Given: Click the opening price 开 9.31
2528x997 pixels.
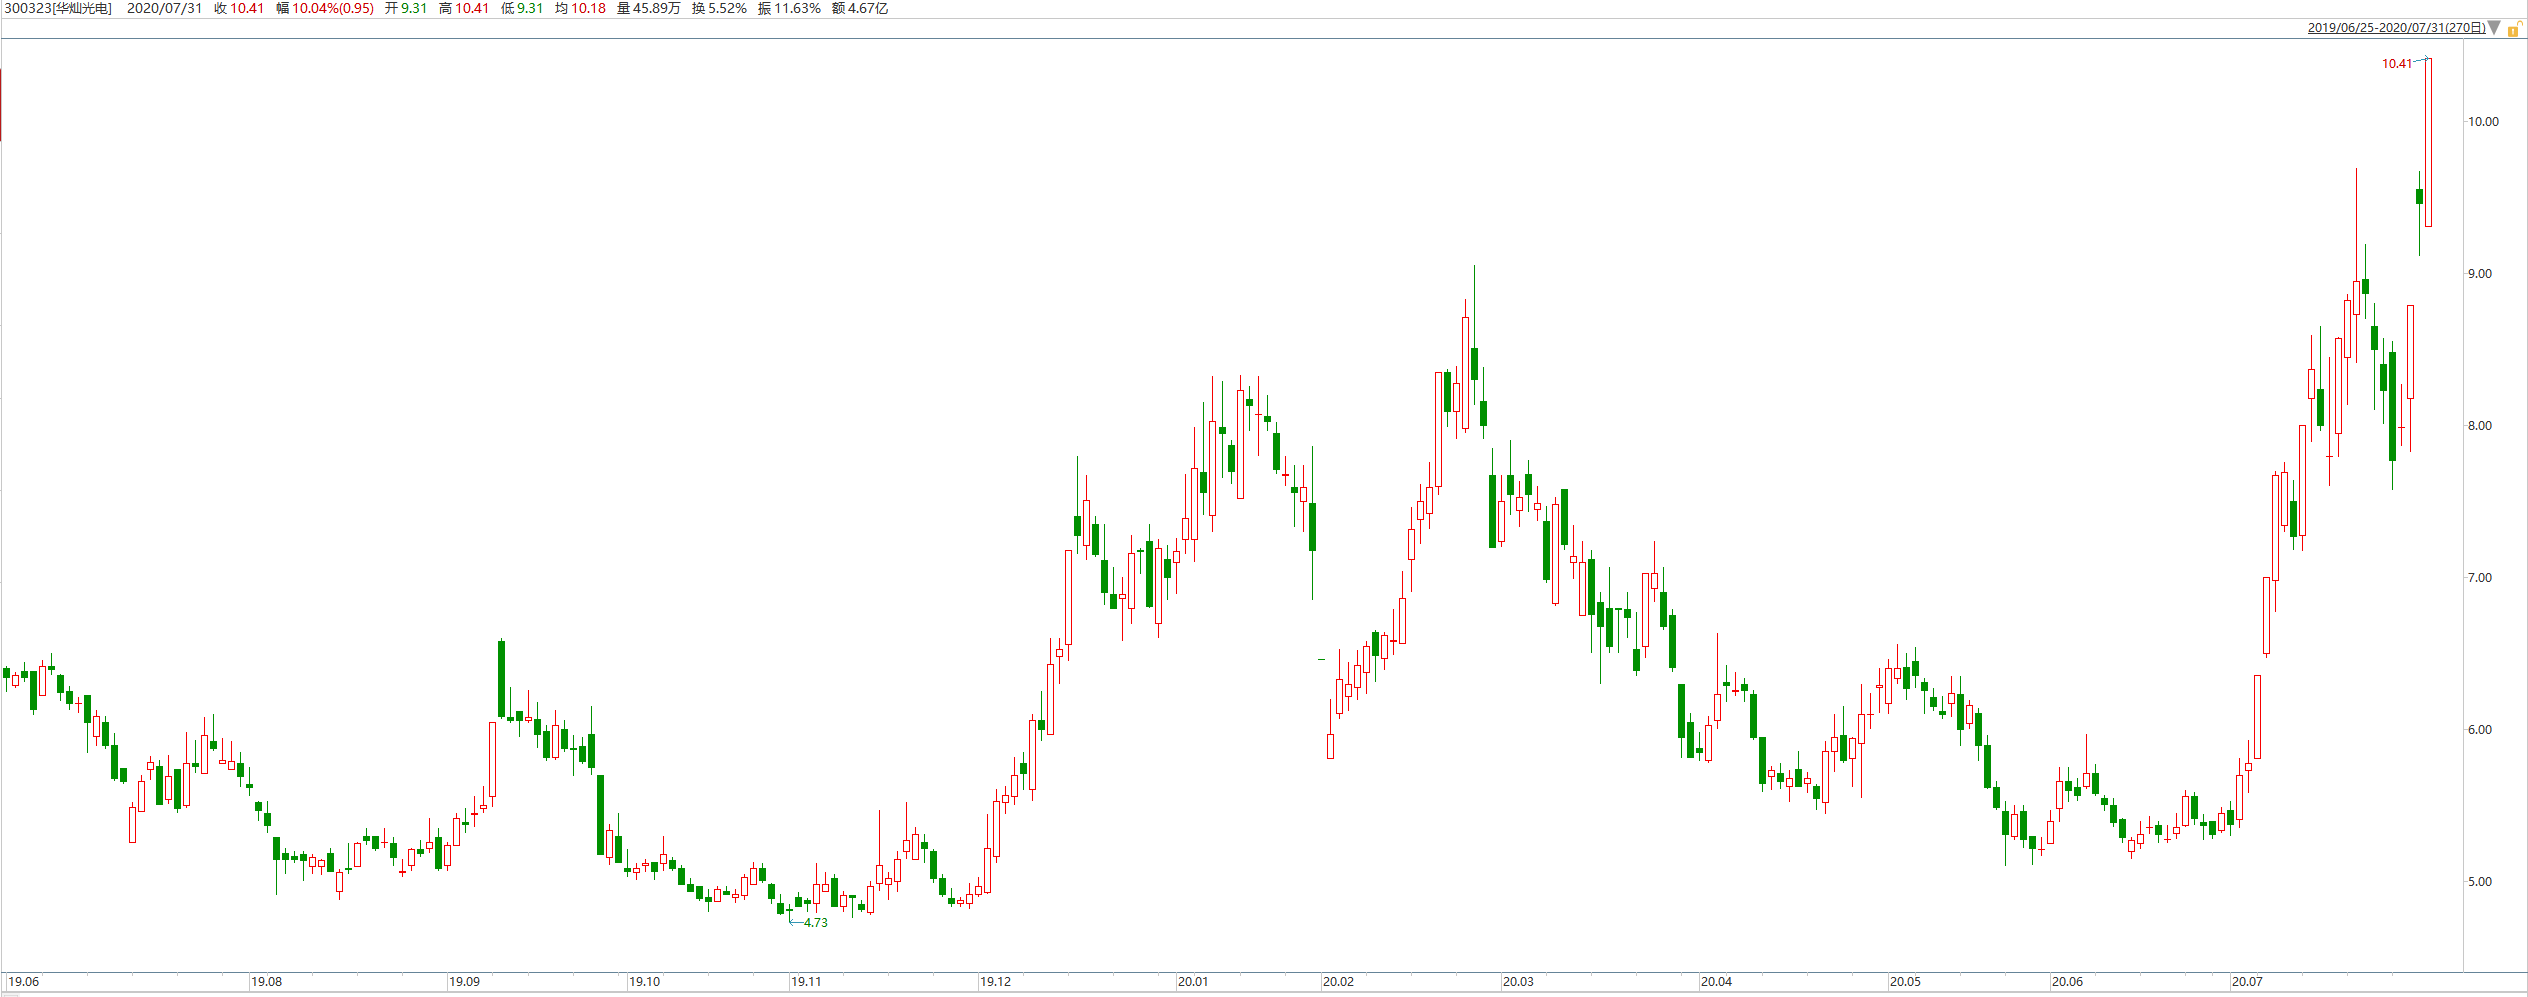Looking at the screenshot, I should tap(406, 8).
